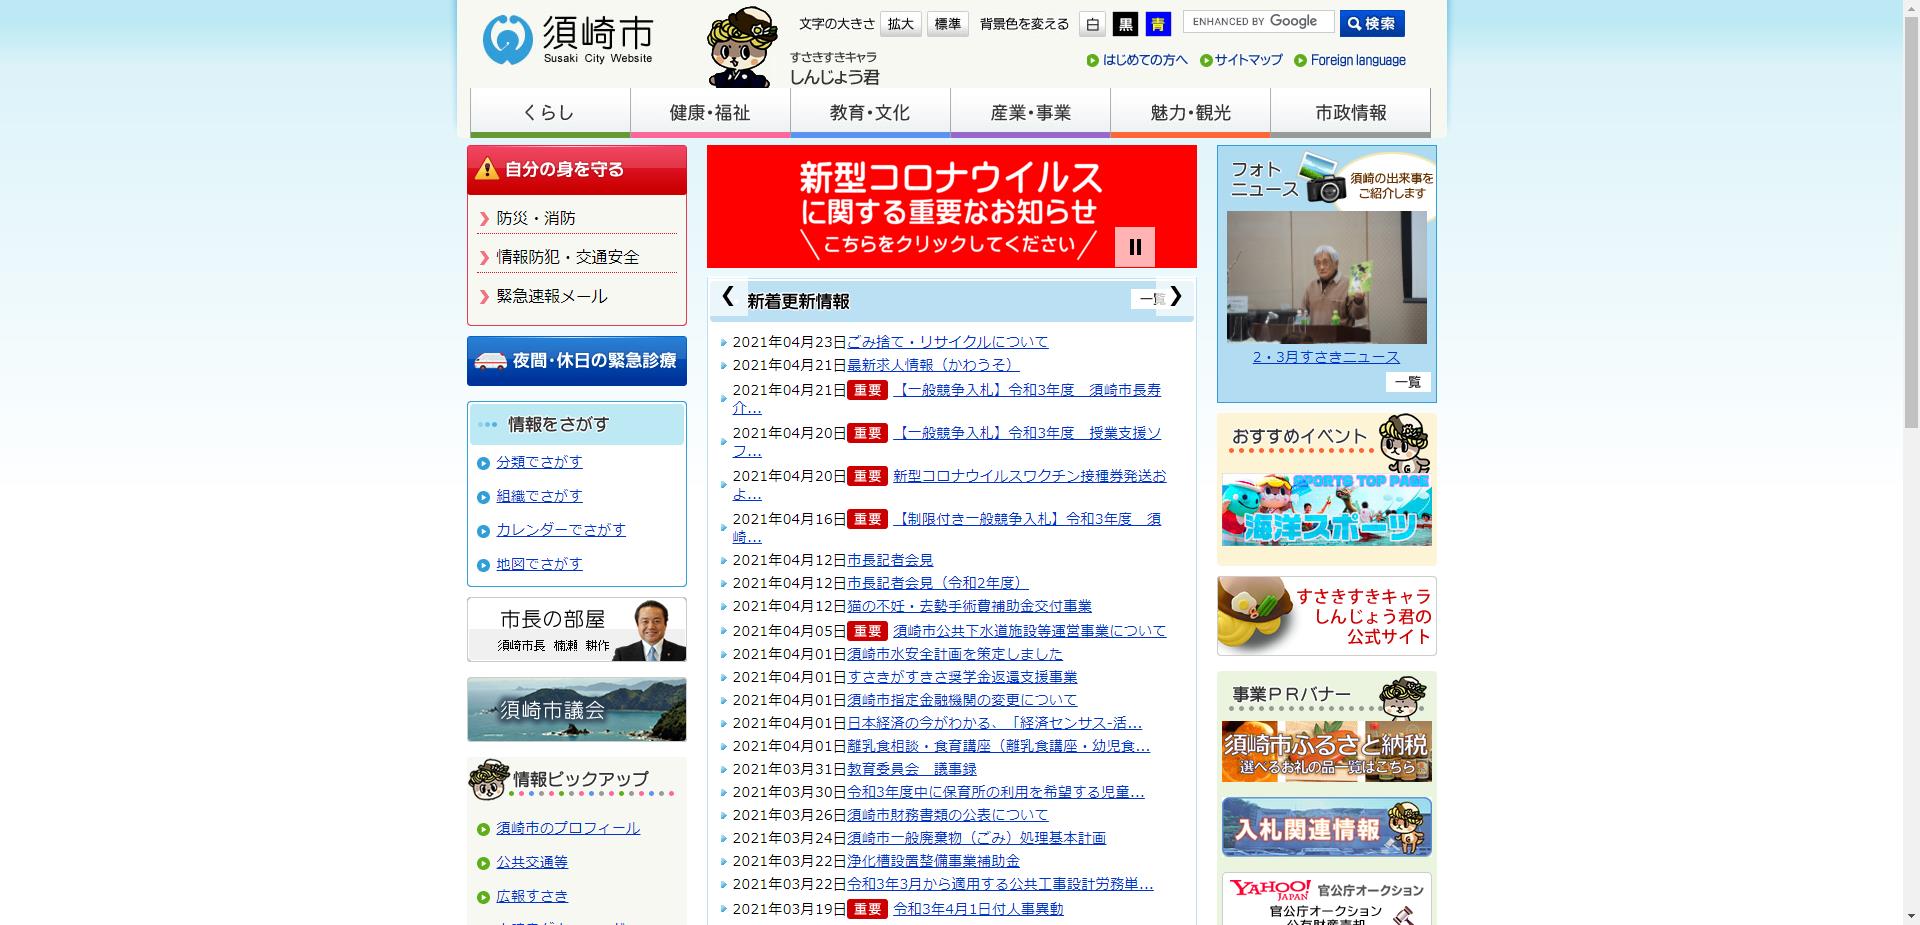Click the Susaki City logo
1920x925 pixels.
pos(567,40)
